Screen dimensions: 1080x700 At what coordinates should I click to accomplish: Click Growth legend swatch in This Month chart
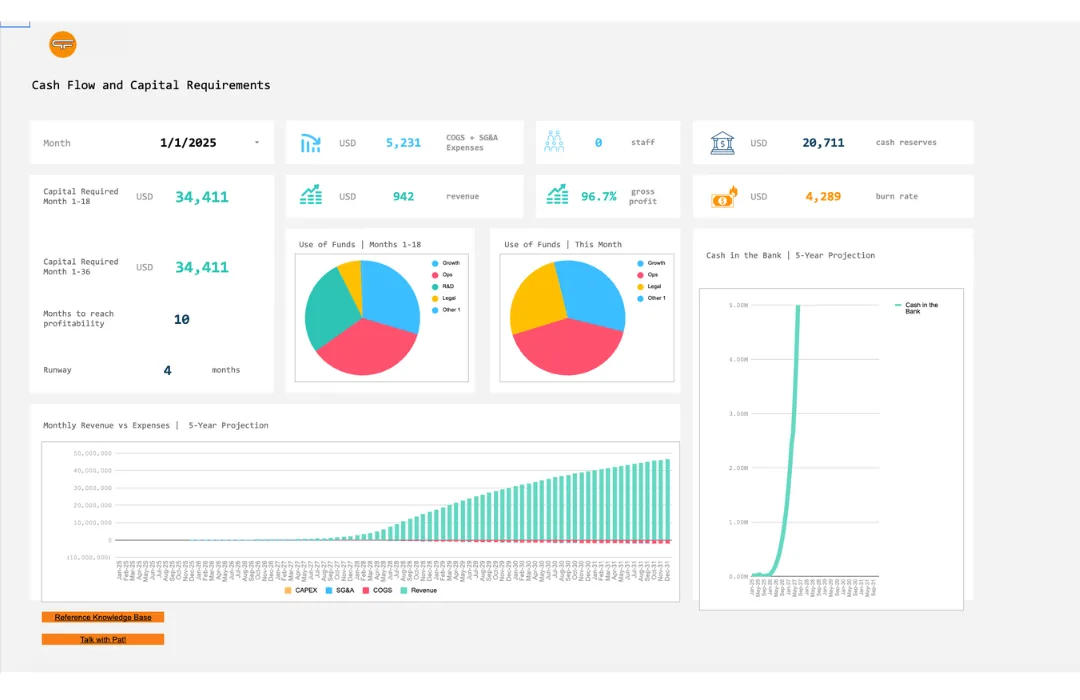point(641,263)
